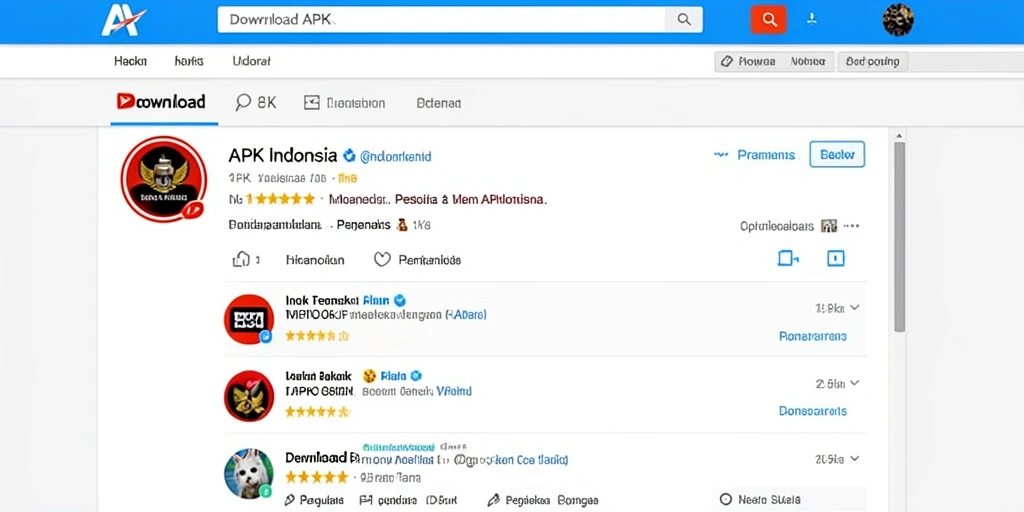Click the 'Neeto Slusla' option
Image resolution: width=1024 pixels, height=512 pixels.
[760, 500]
